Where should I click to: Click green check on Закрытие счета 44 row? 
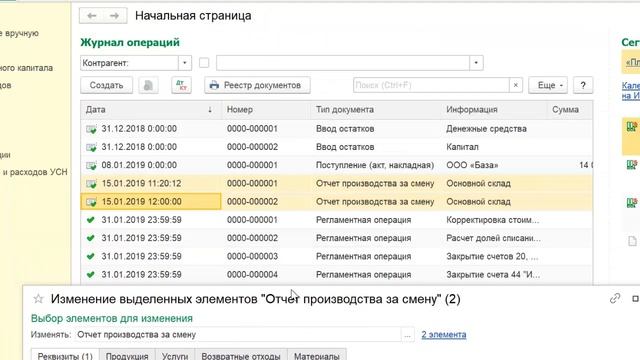tap(91, 275)
